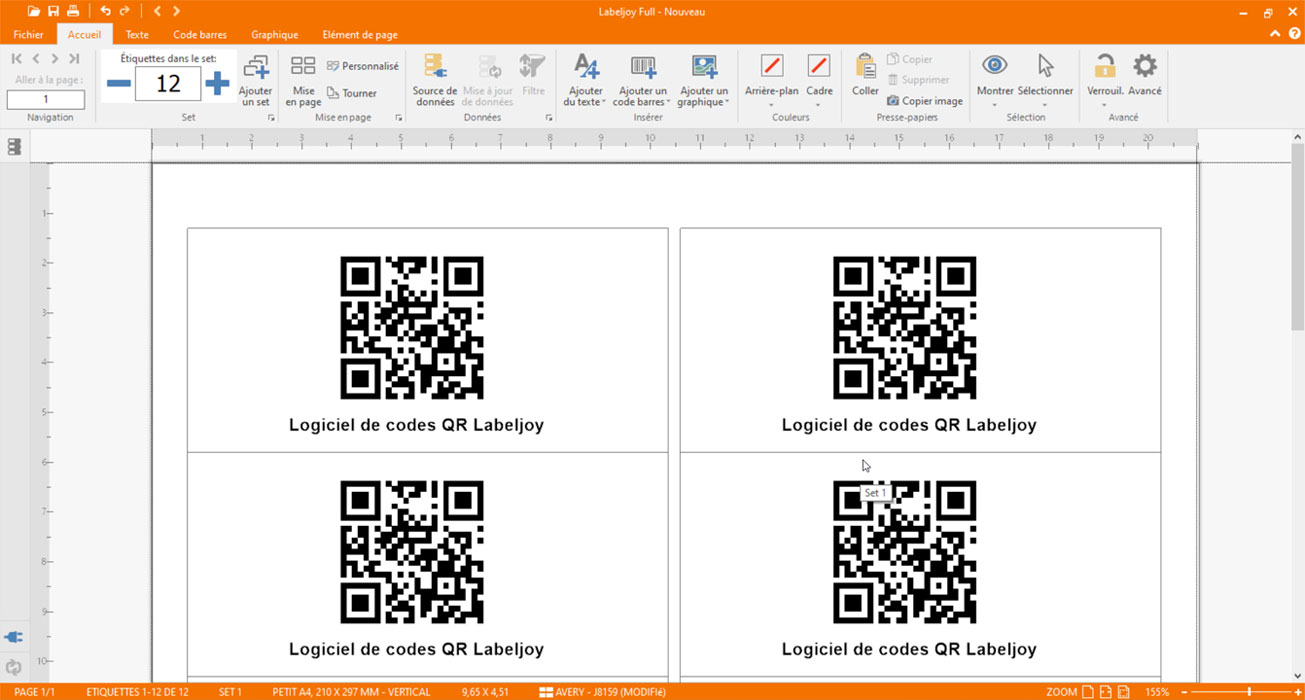
Task: Pick the 'Cadre' border color
Action: (819, 80)
